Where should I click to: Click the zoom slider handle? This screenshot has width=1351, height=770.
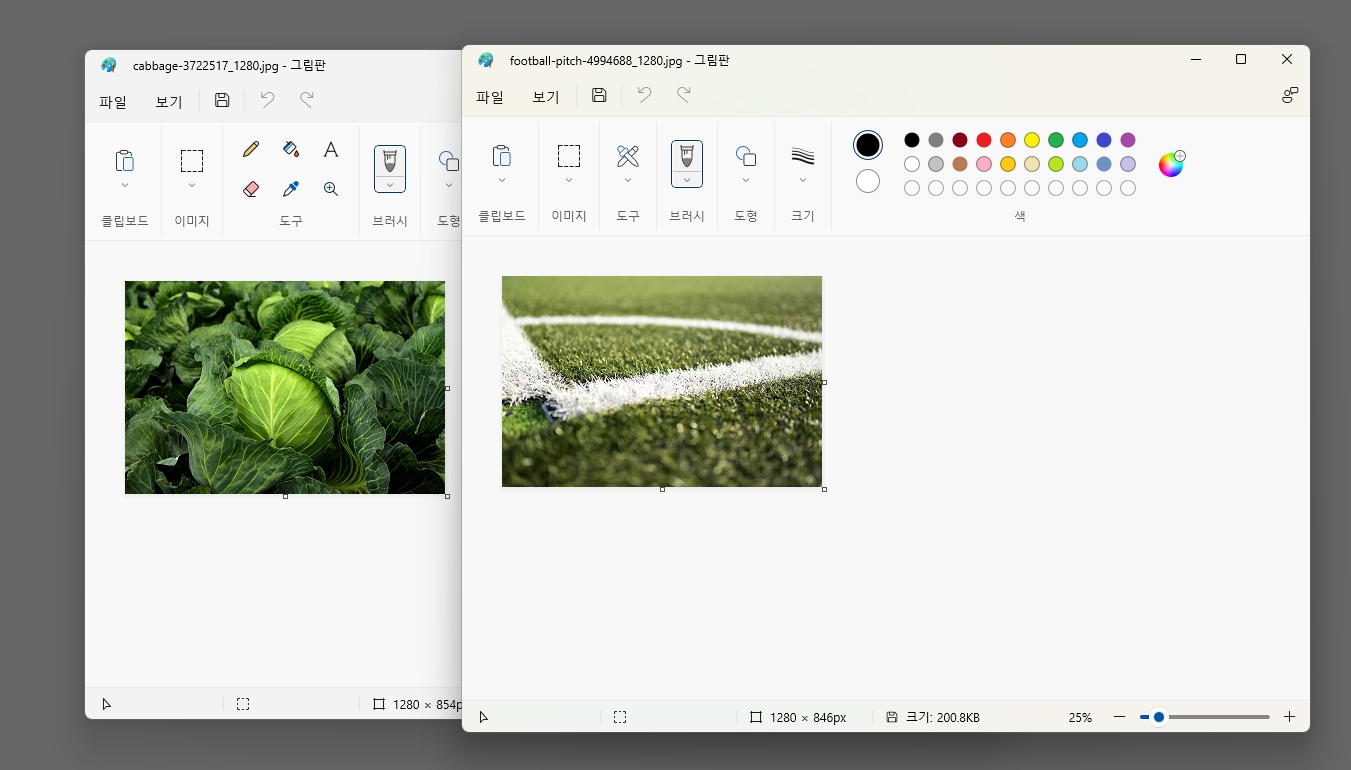pos(1158,717)
